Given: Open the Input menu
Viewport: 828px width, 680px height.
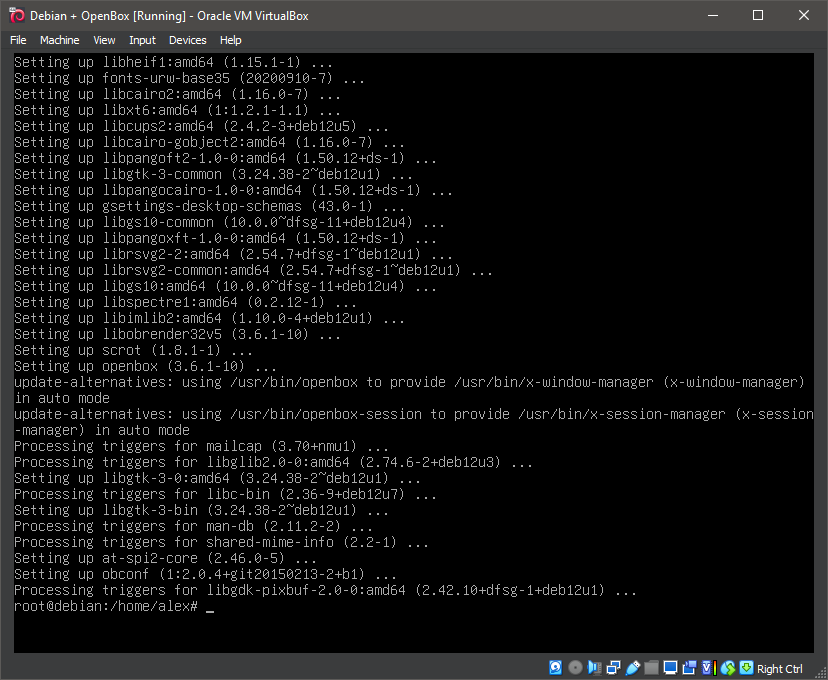Looking at the screenshot, I should 142,40.
